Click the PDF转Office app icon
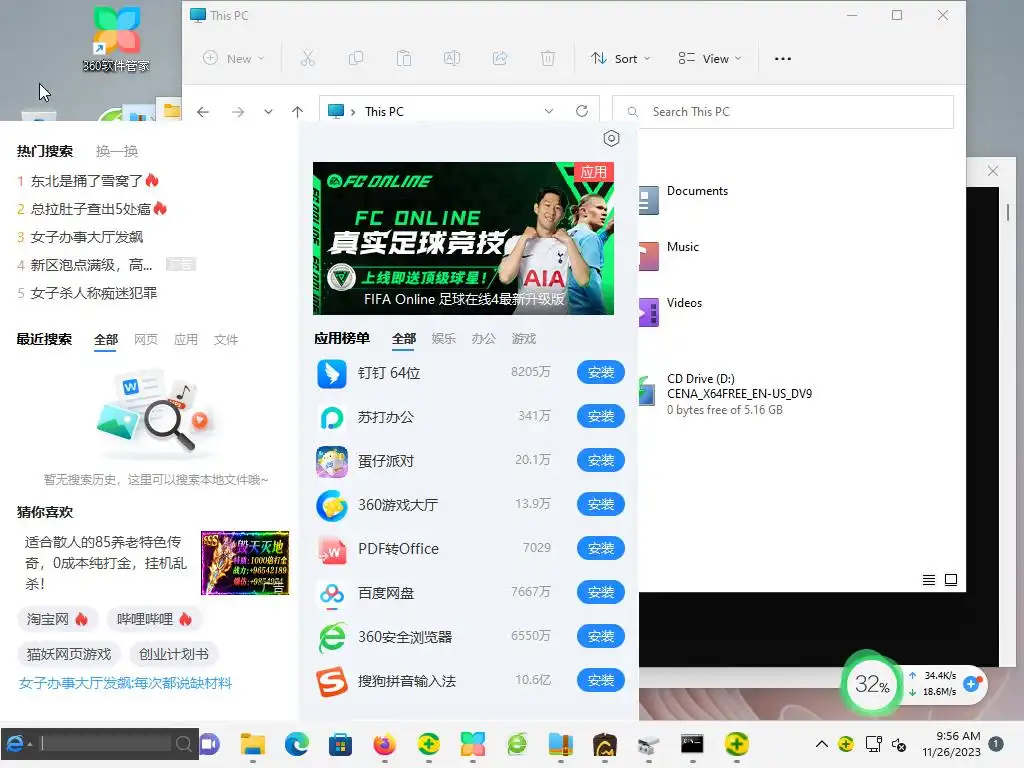Screen dimensions: 1024x768 coord(332,549)
